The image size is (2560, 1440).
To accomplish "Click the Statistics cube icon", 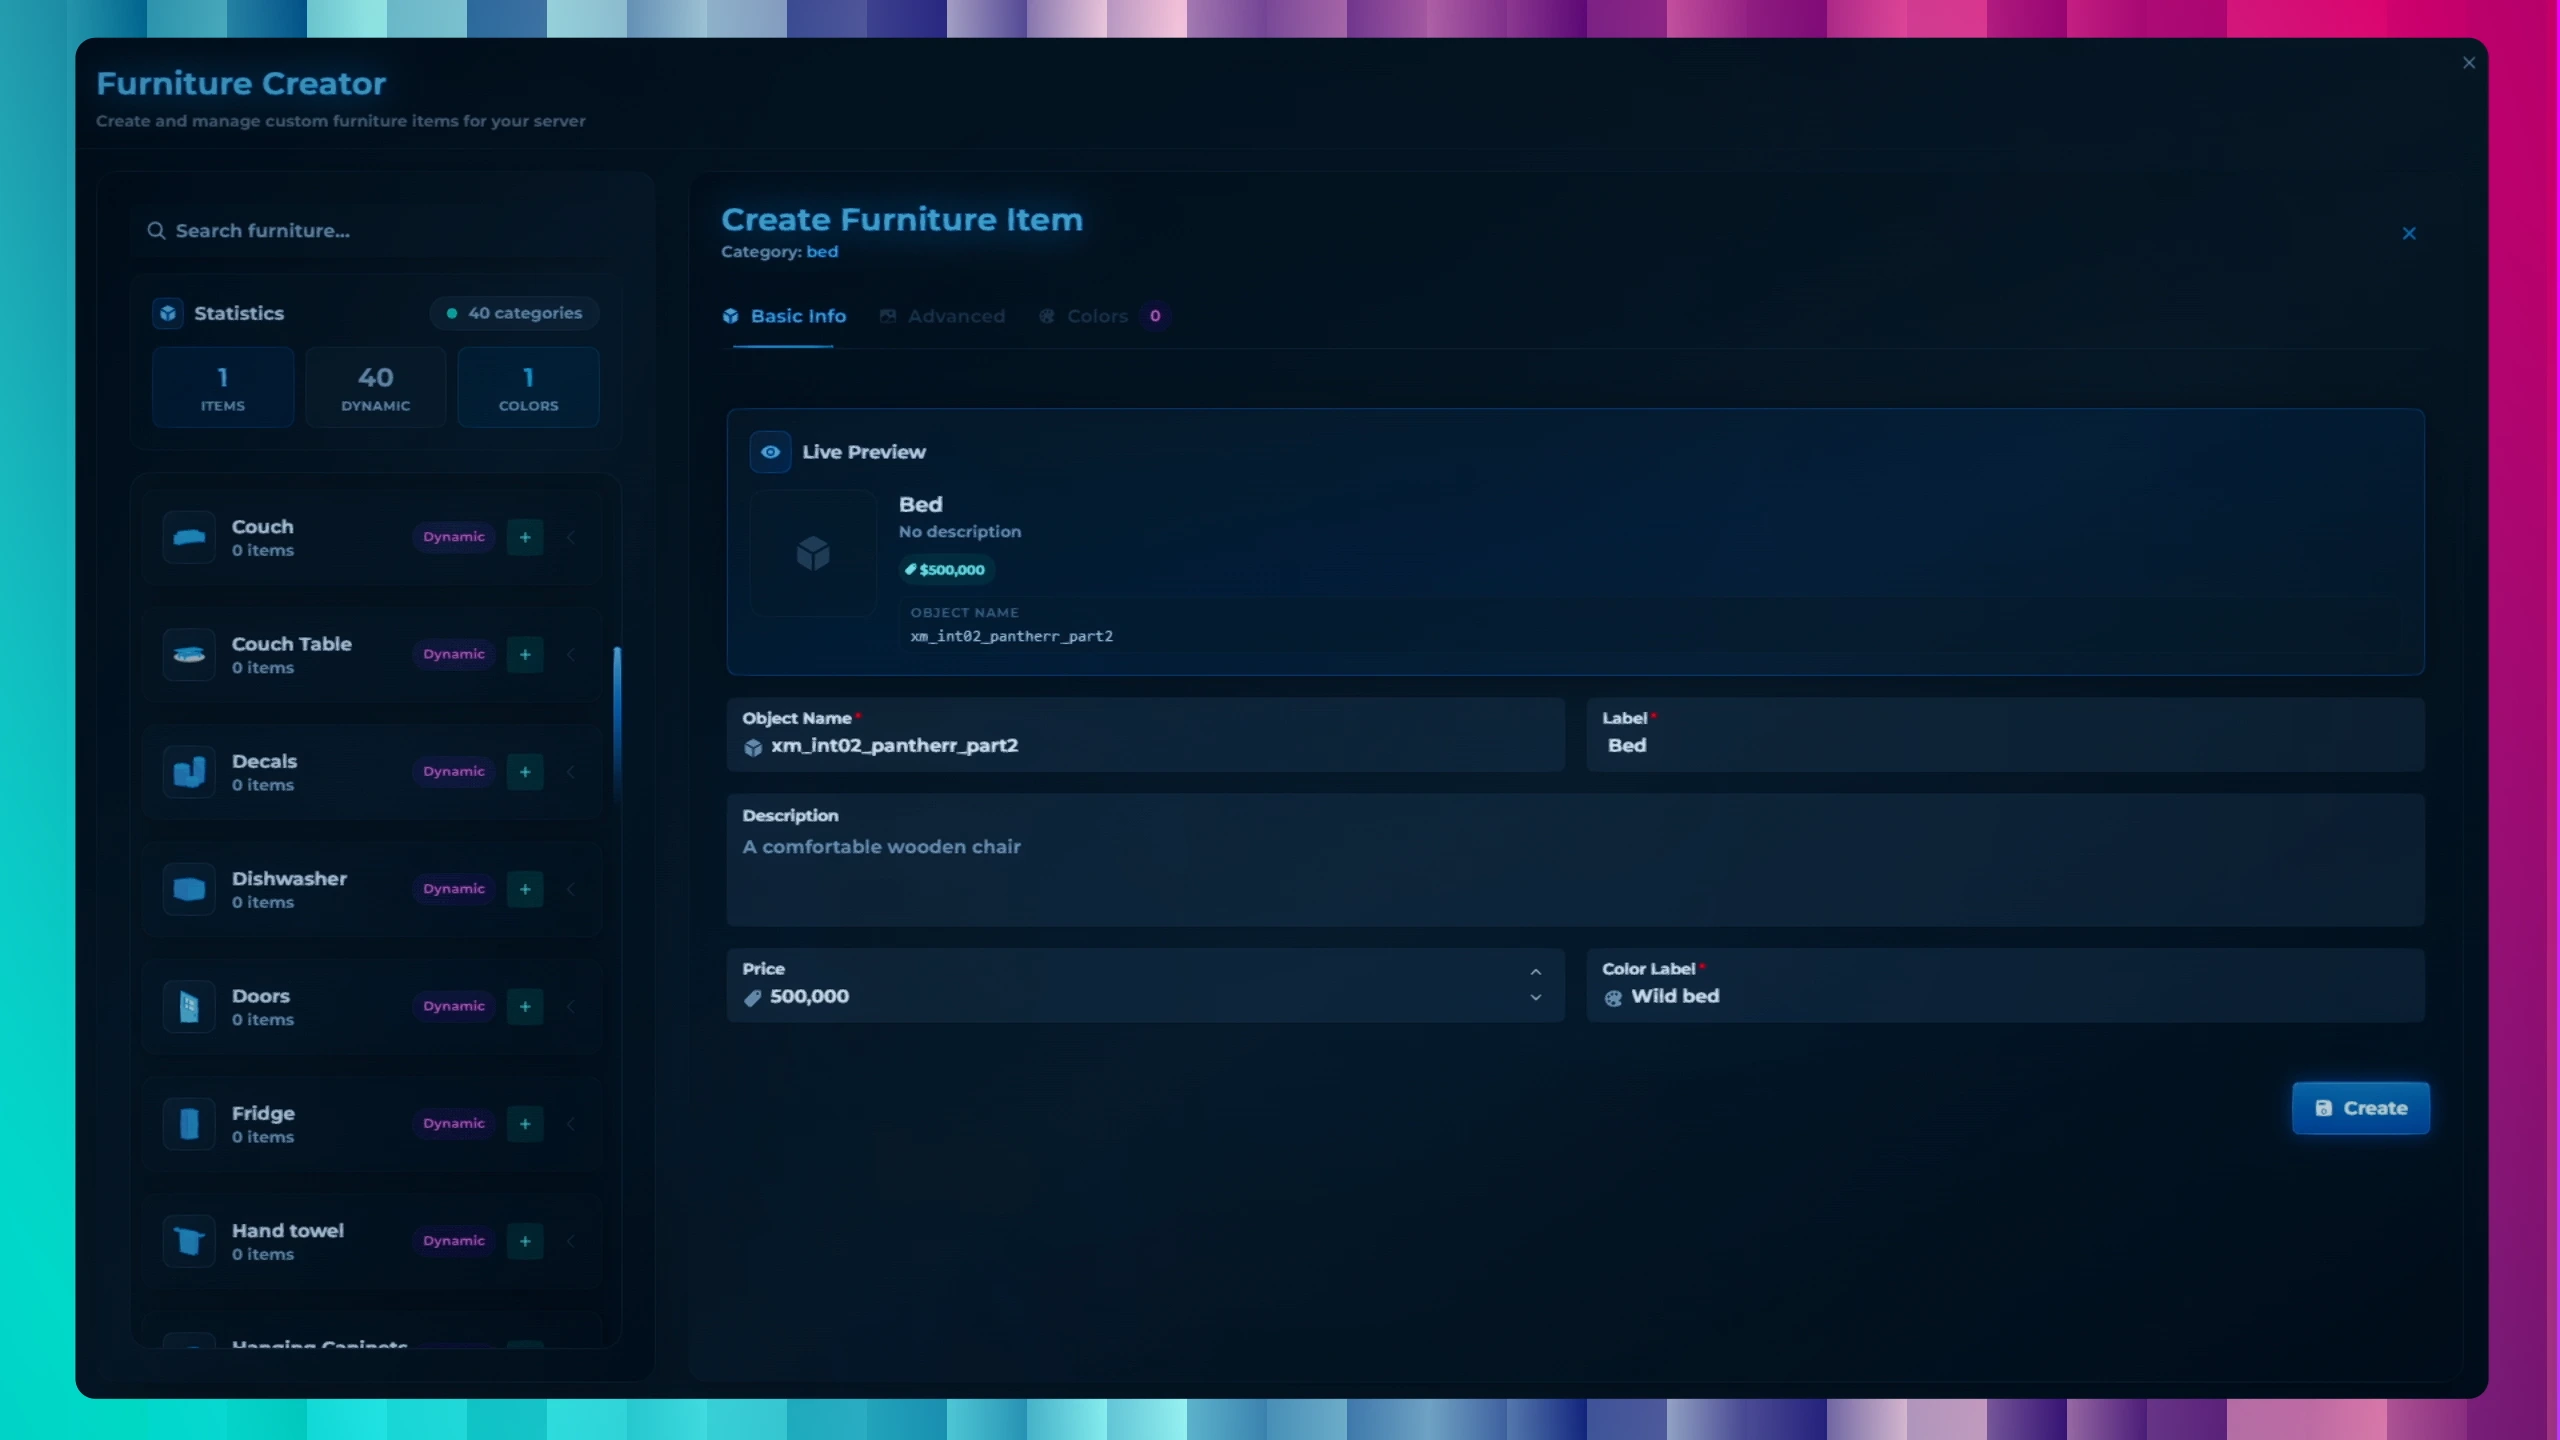I will pyautogui.click(x=168, y=313).
